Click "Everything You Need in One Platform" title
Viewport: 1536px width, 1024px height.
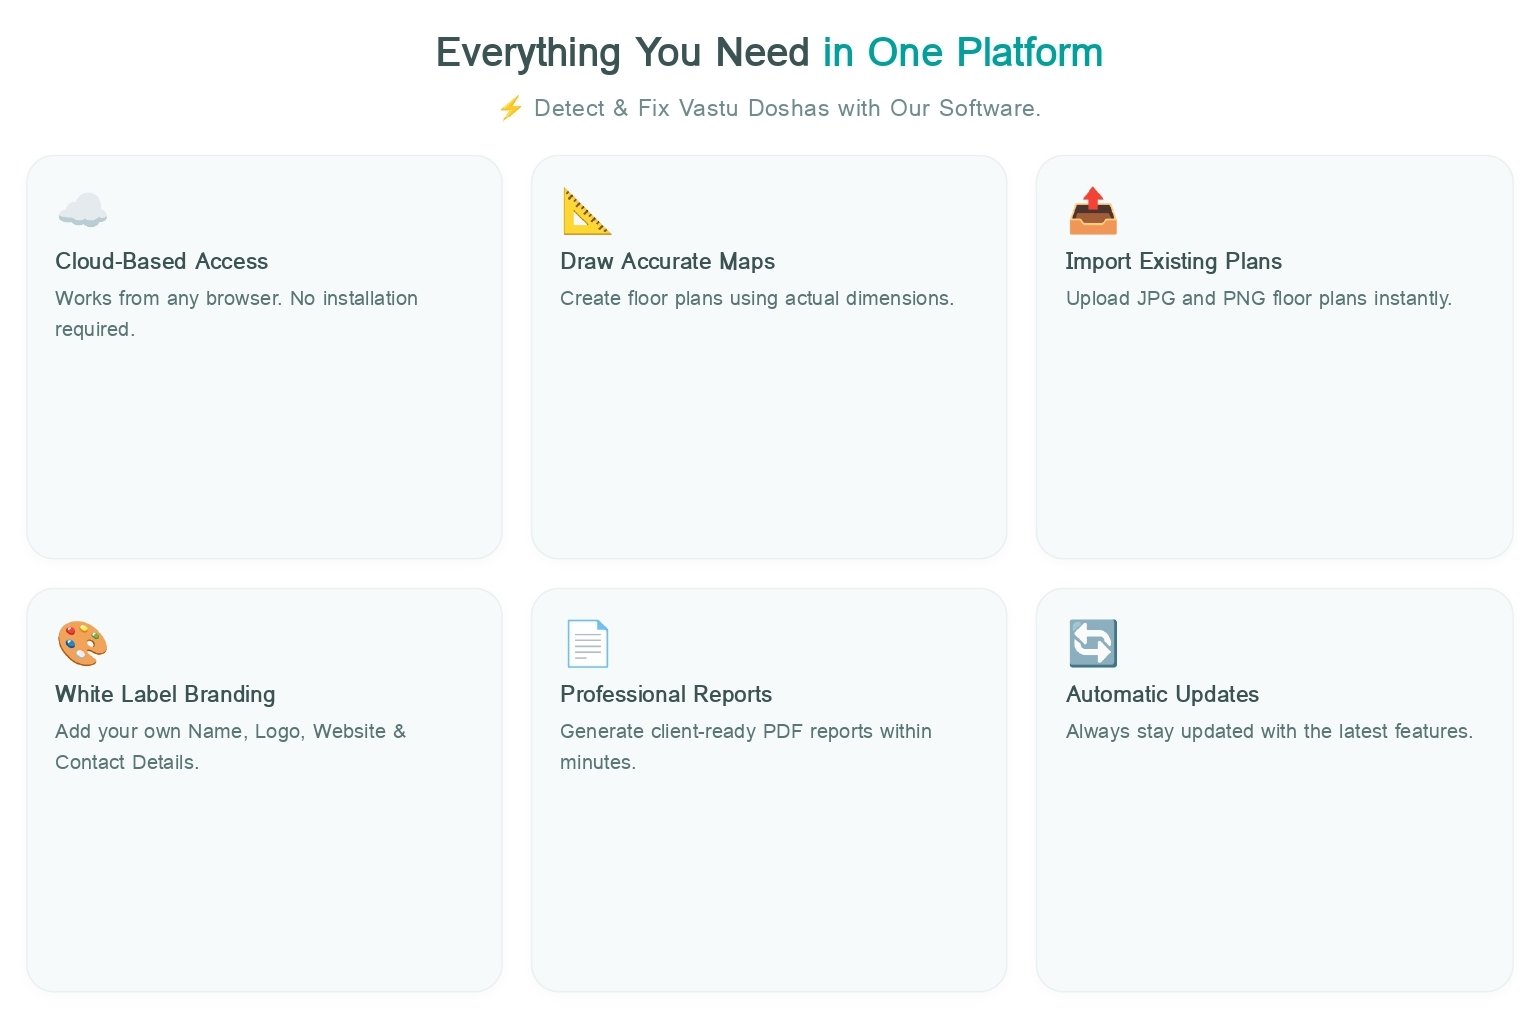[769, 53]
